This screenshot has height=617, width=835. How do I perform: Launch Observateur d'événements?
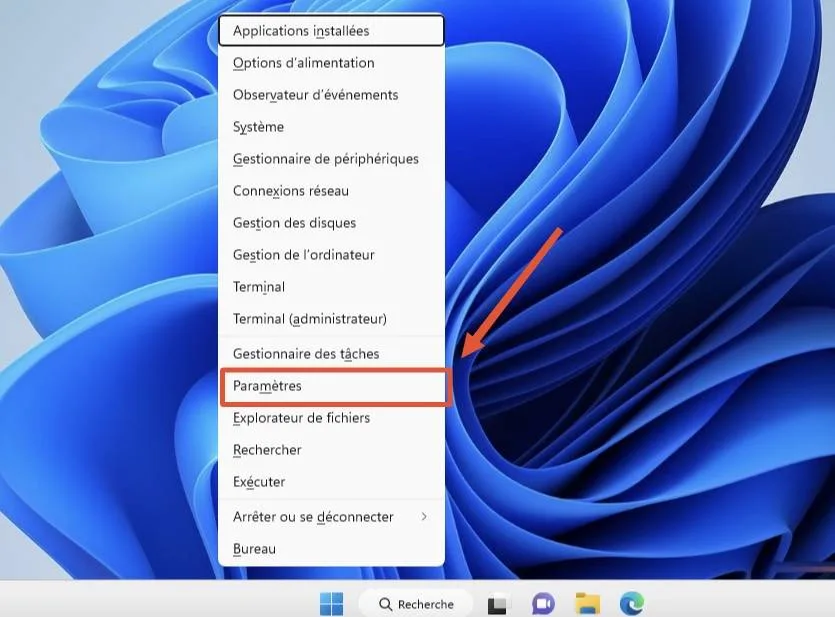(313, 95)
